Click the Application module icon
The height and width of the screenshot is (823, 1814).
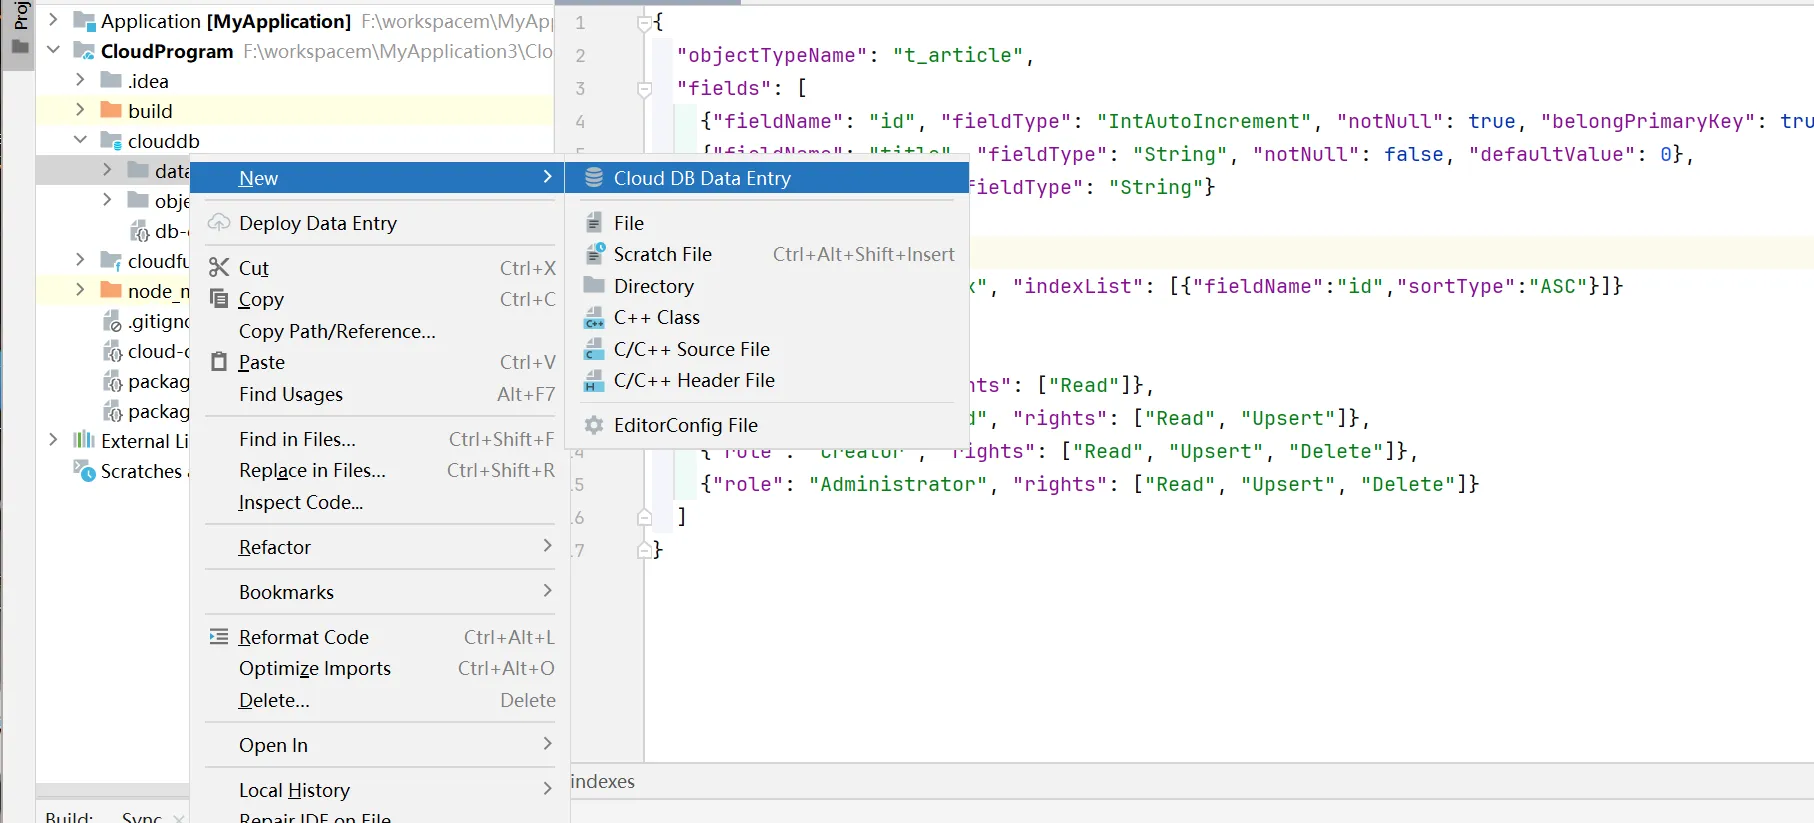[x=85, y=21]
